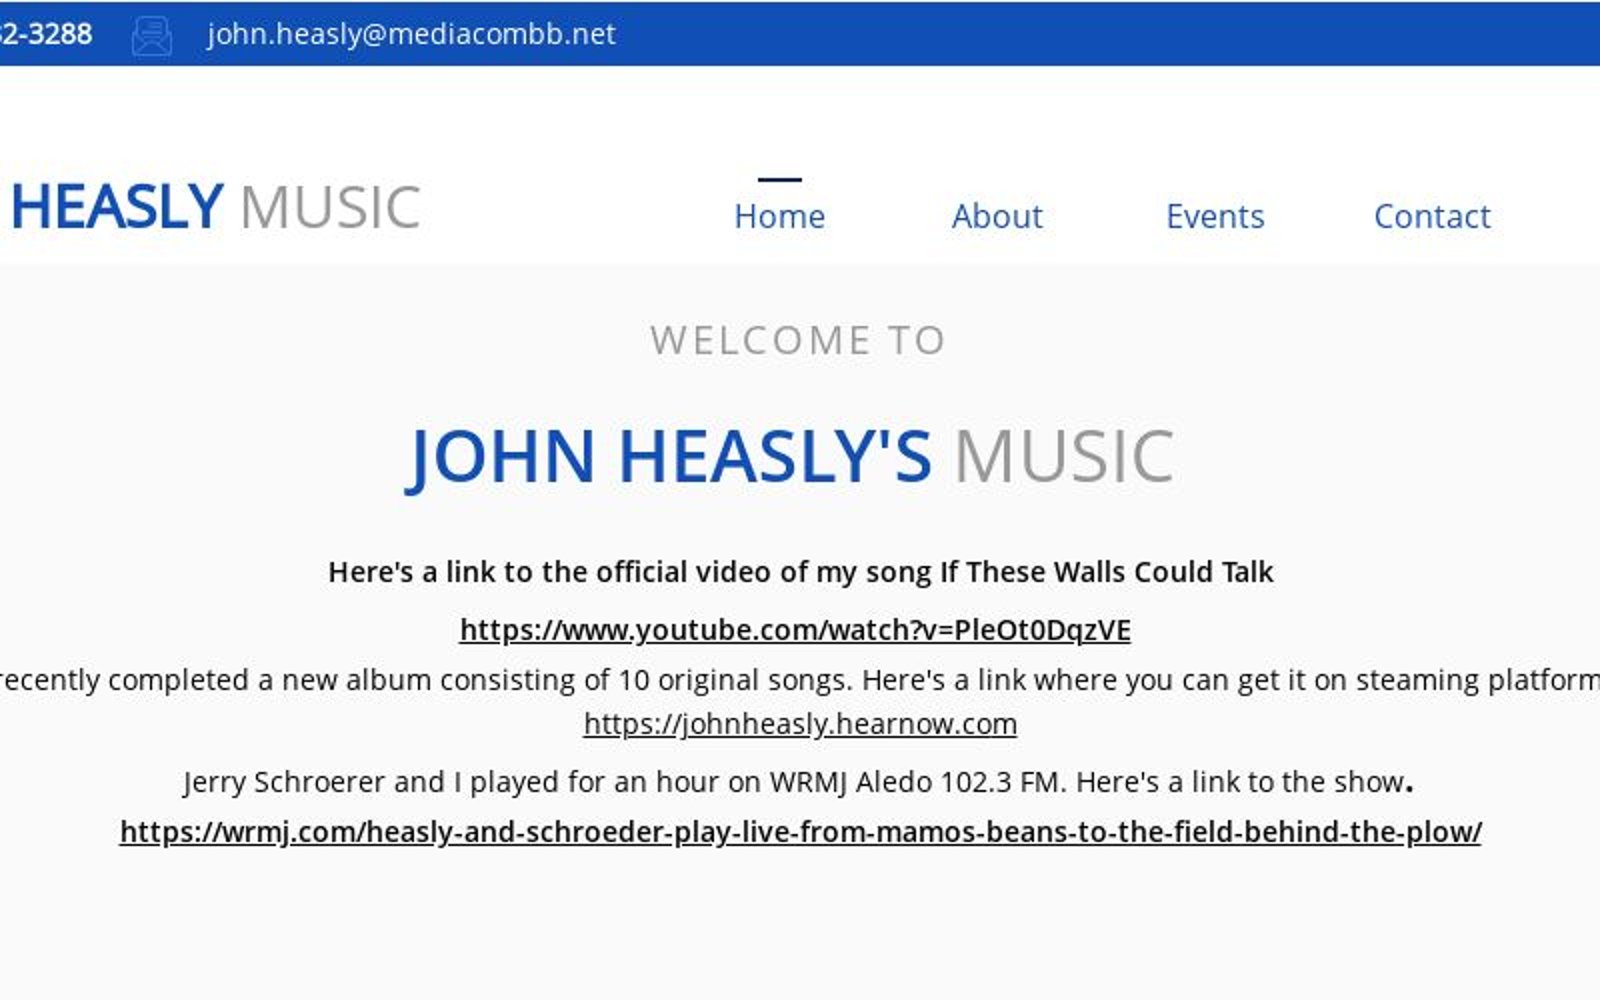Click the email envelope icon in header
Image resolution: width=1600 pixels, height=1000 pixels.
152,35
